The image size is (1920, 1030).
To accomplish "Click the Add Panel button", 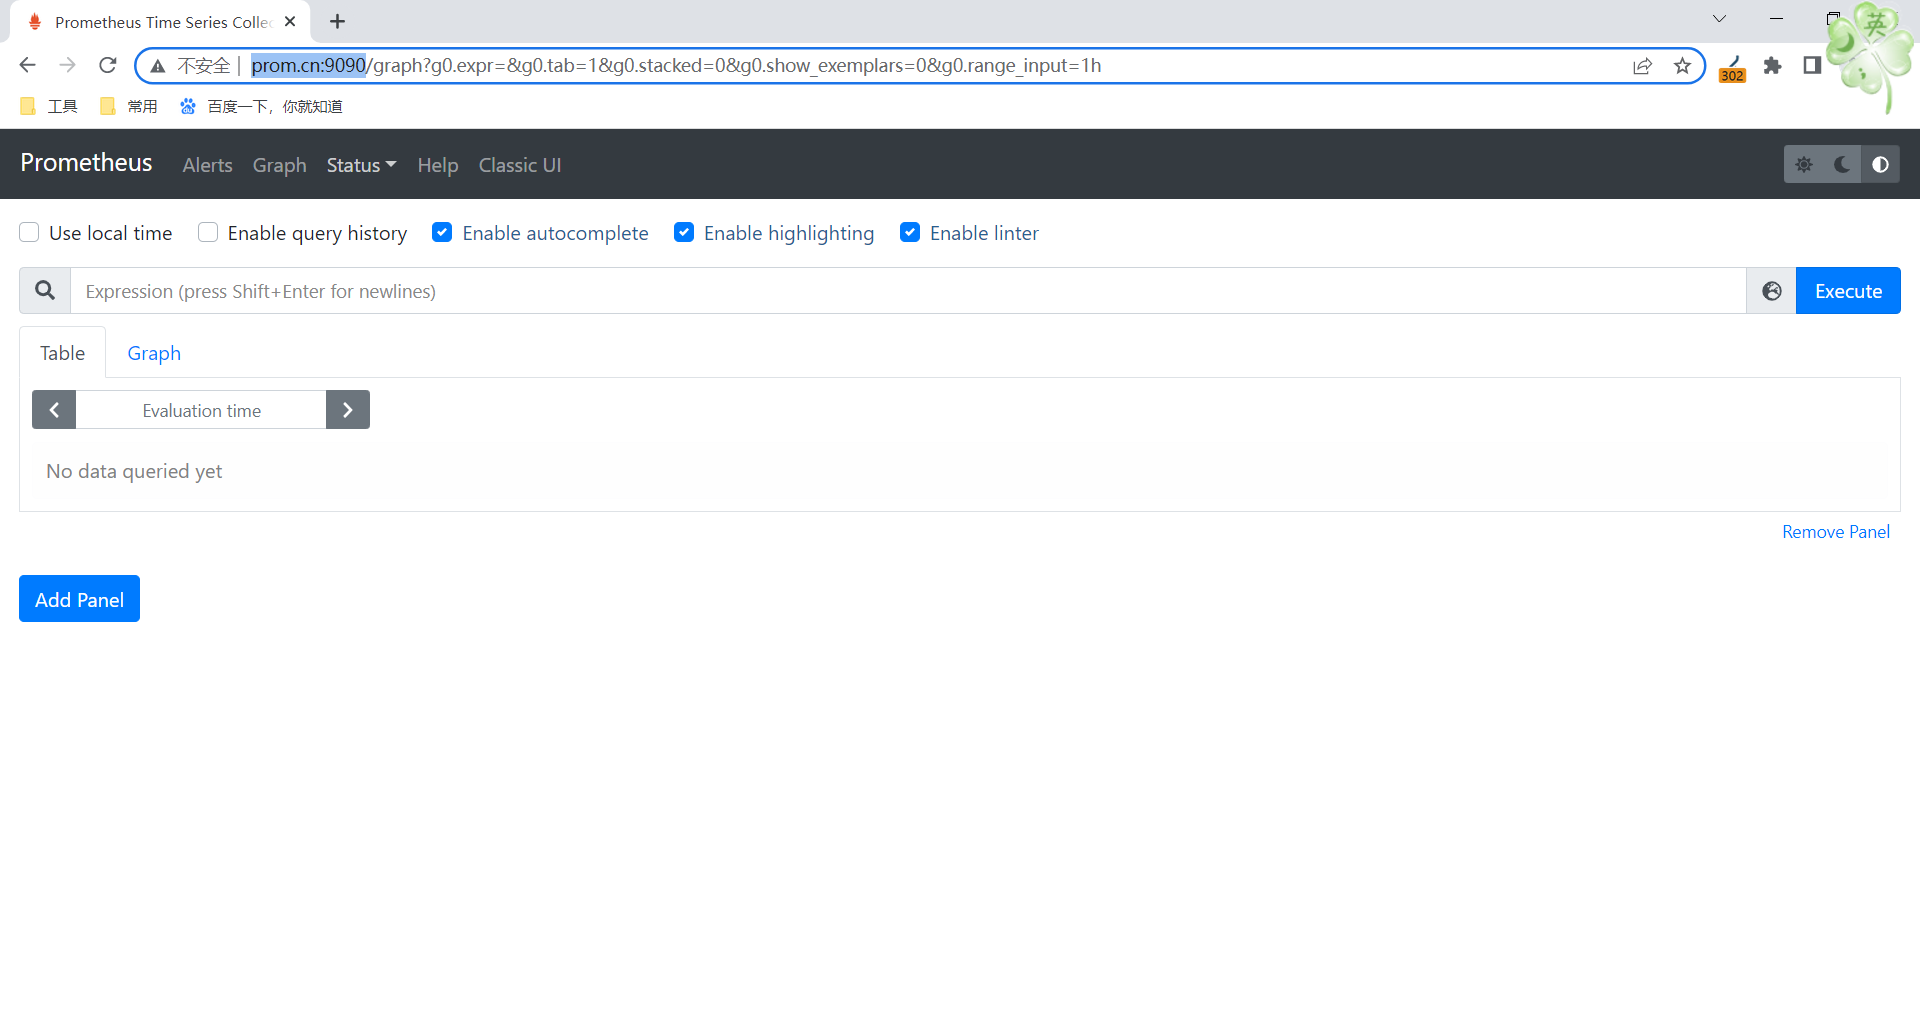I will click(79, 598).
